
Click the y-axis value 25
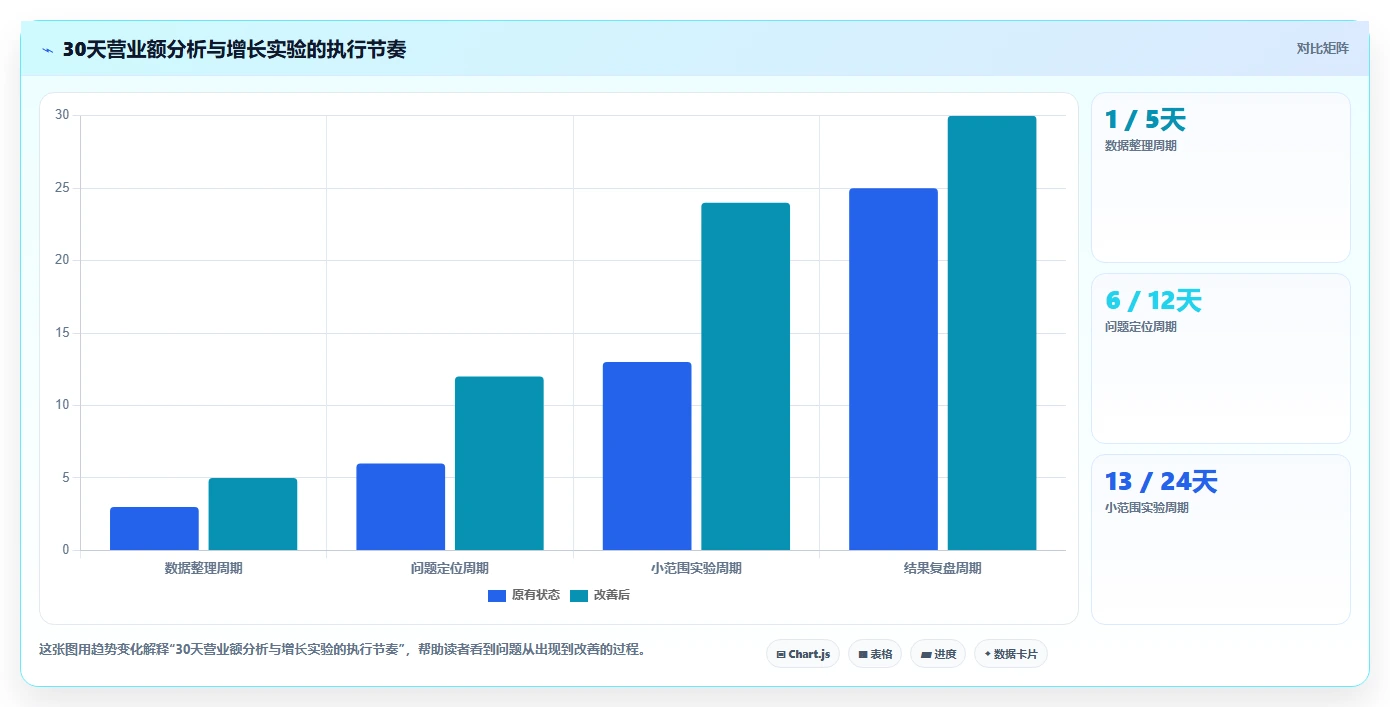[62, 188]
